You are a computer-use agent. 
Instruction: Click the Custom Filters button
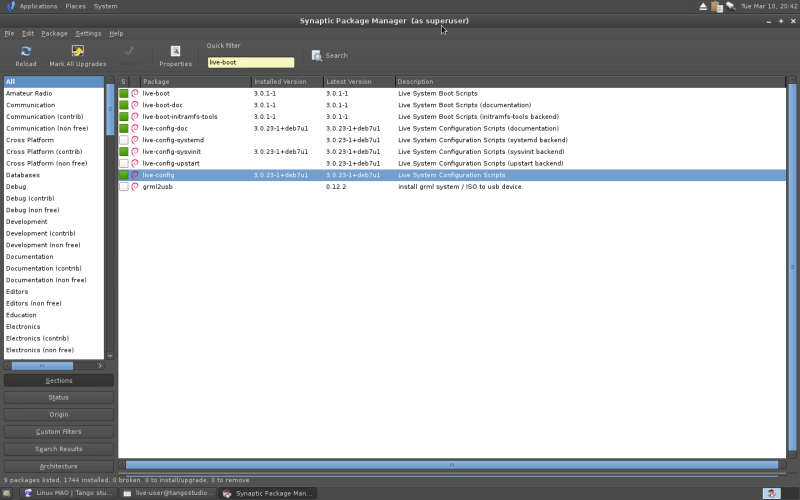(x=59, y=432)
